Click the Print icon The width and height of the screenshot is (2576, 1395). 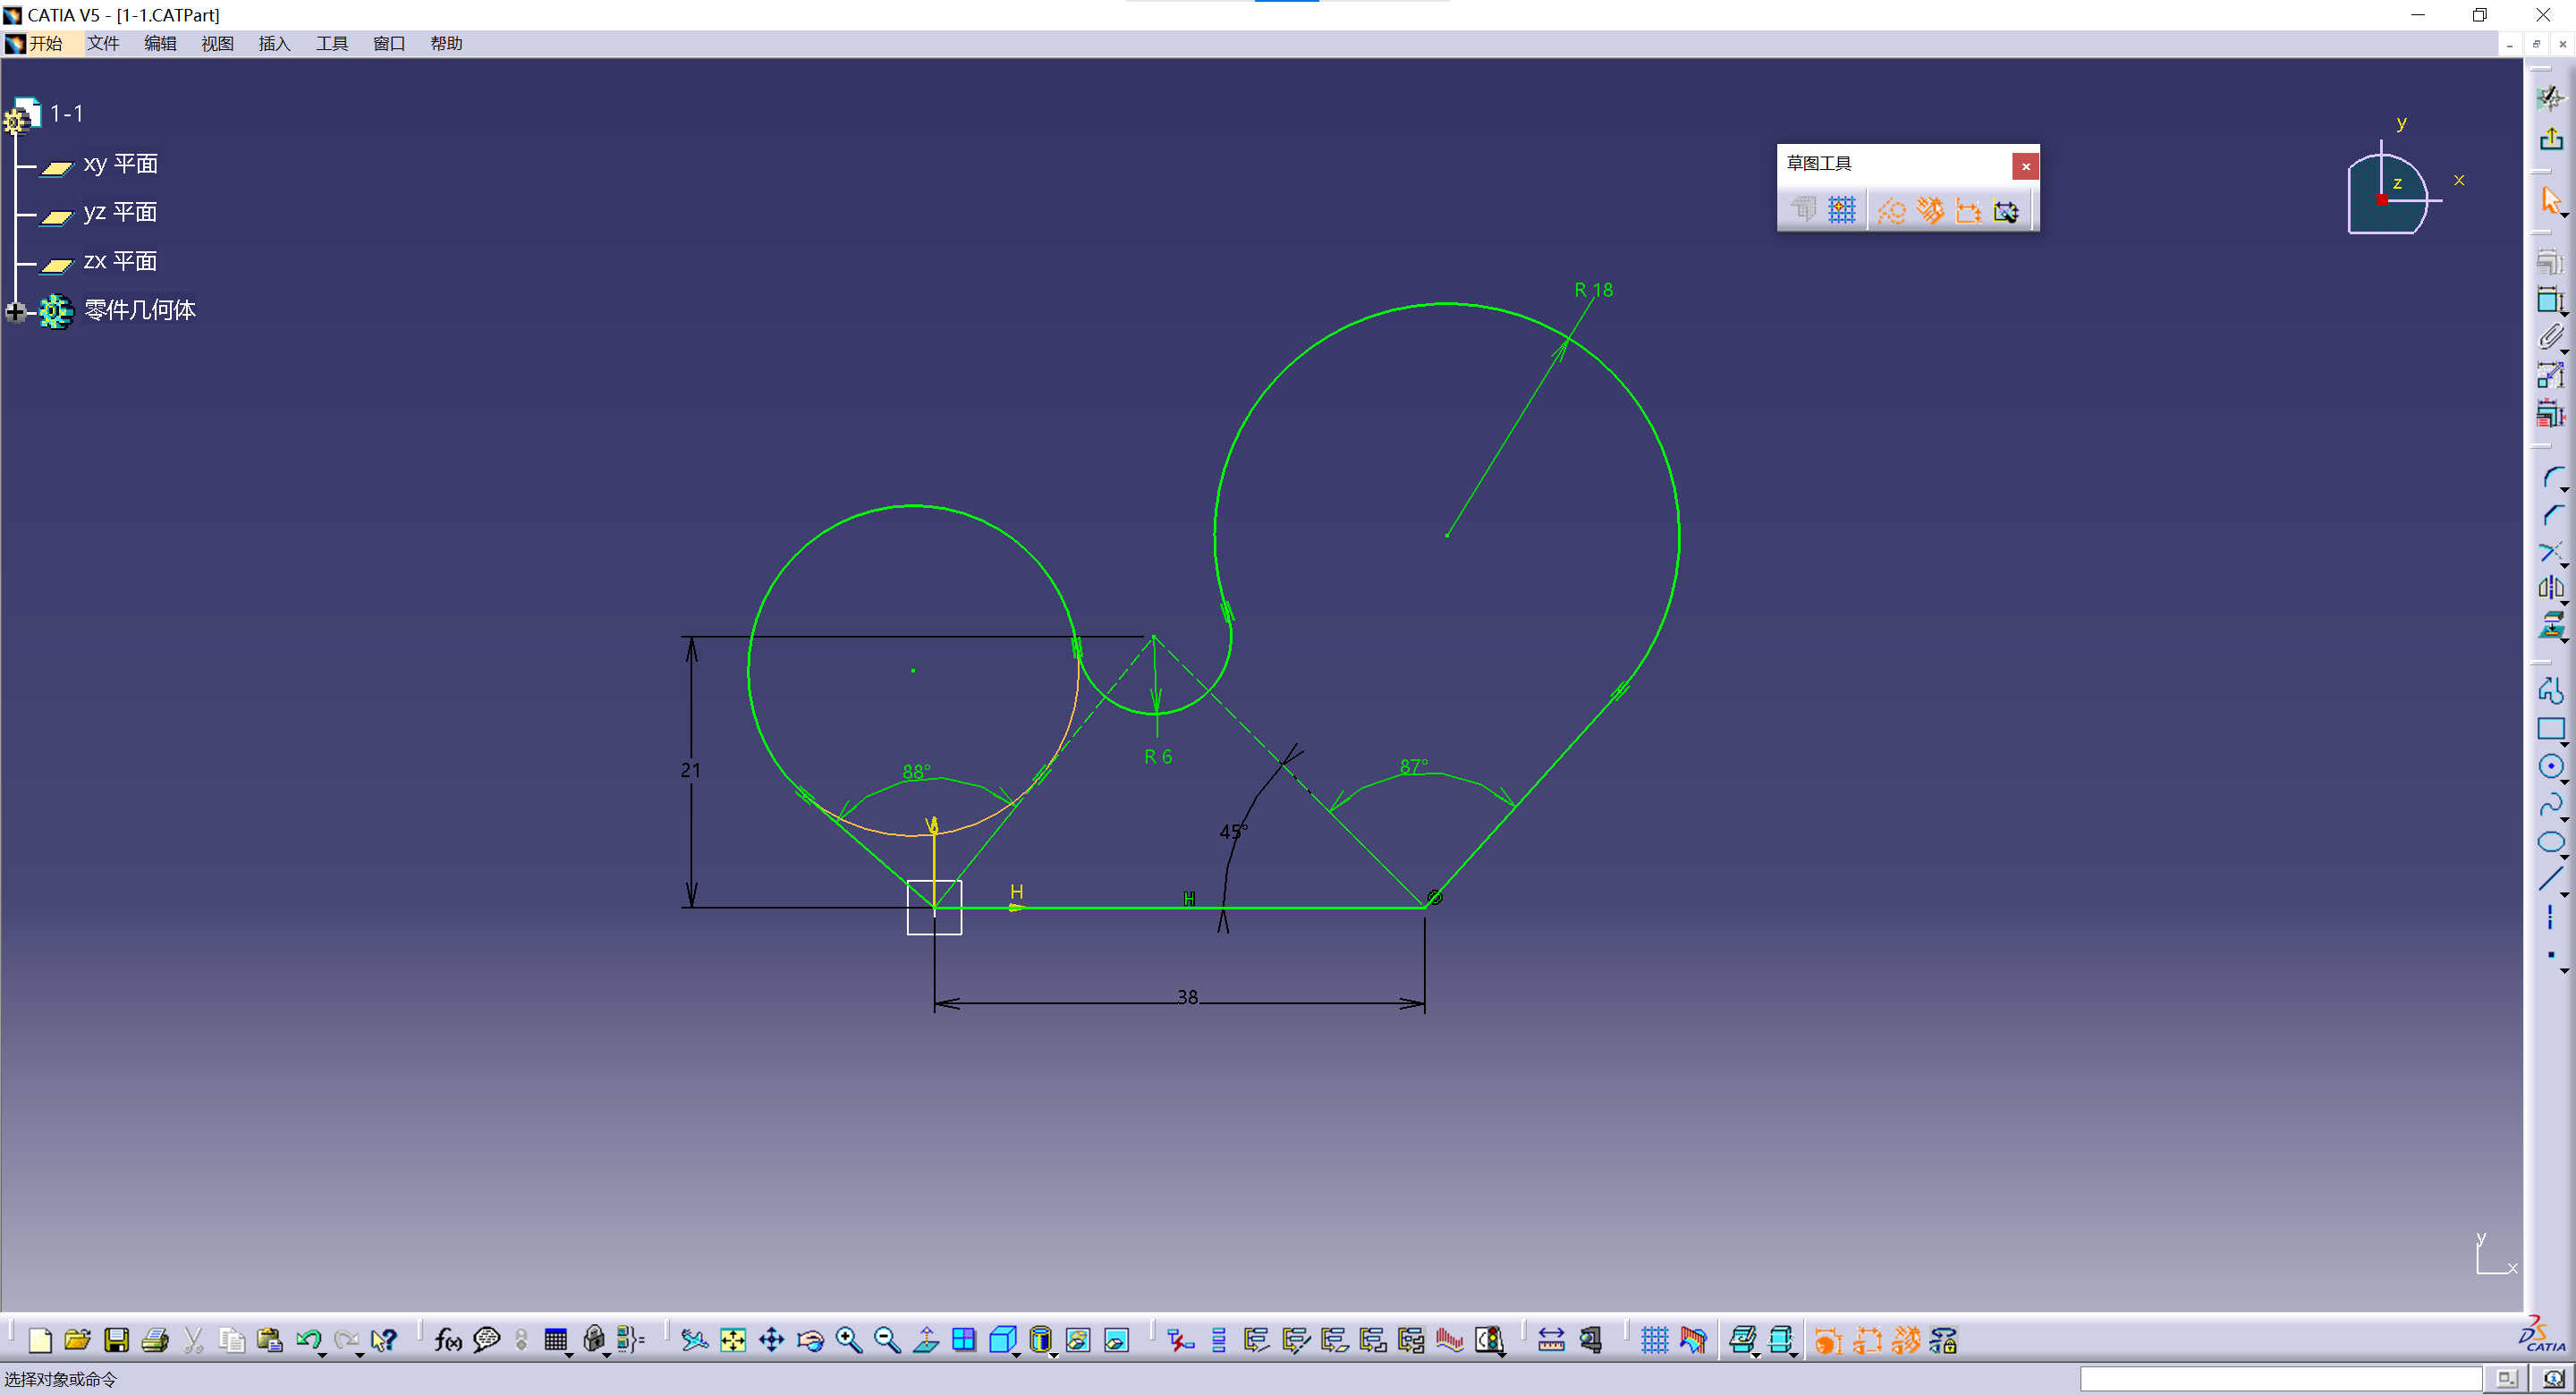[x=154, y=1340]
